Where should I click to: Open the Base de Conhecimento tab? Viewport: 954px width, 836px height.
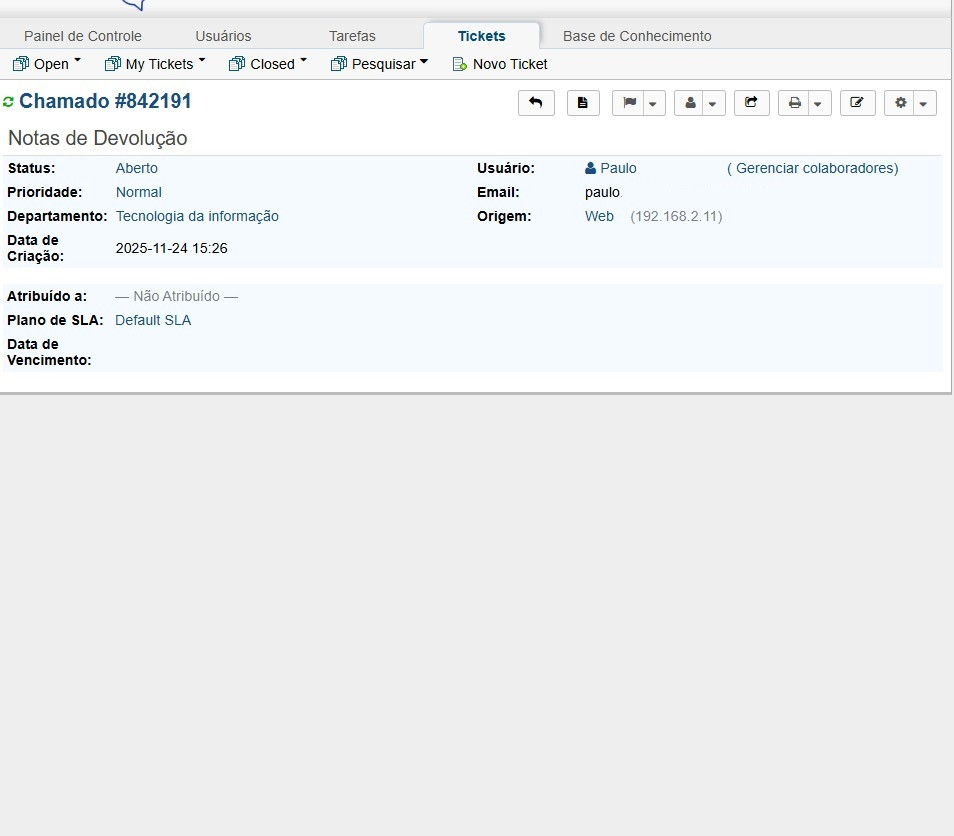[637, 36]
